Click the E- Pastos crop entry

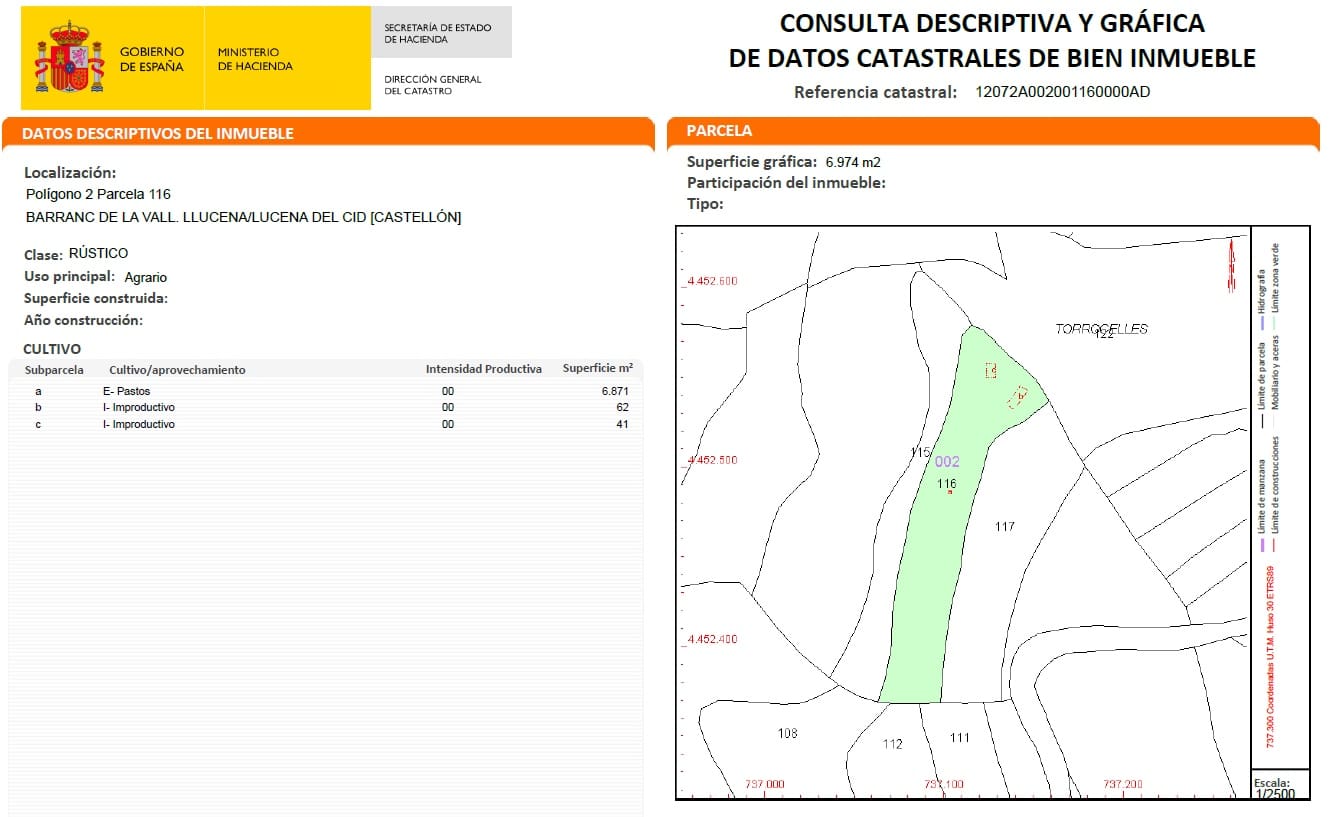pos(127,392)
